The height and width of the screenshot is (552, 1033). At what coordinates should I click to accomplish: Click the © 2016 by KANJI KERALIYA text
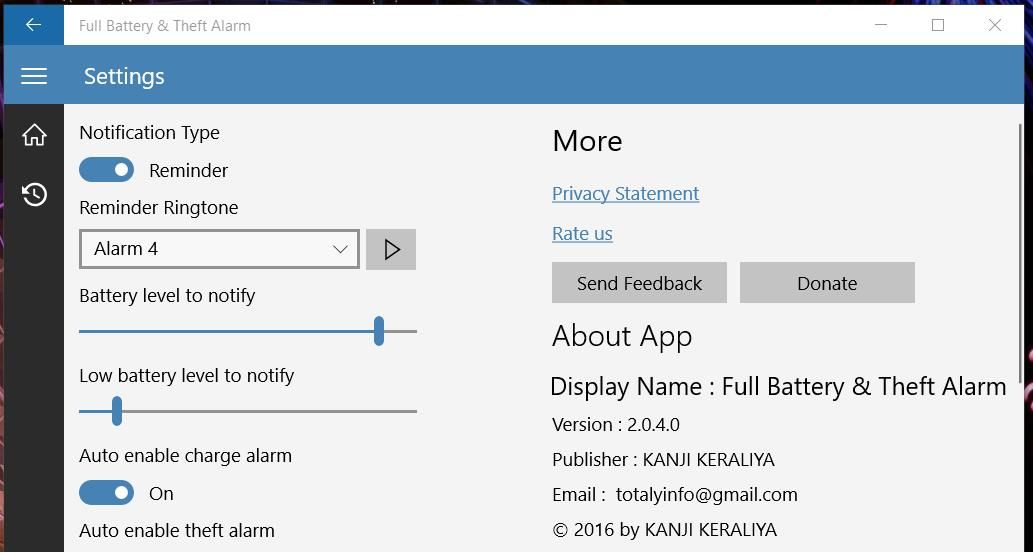(x=665, y=530)
